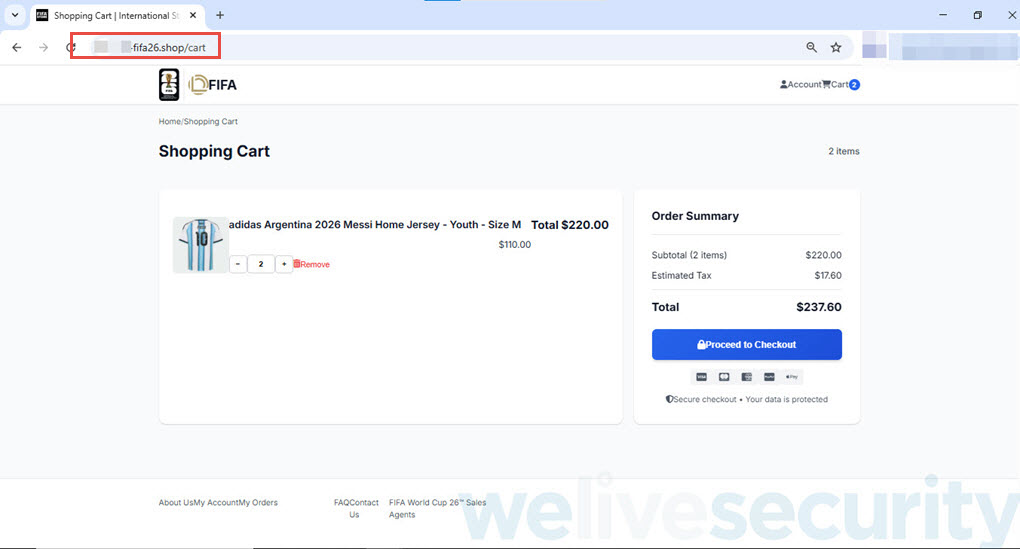The width and height of the screenshot is (1020, 549).
Task: Click the fourth payment card icon
Action: (x=769, y=377)
